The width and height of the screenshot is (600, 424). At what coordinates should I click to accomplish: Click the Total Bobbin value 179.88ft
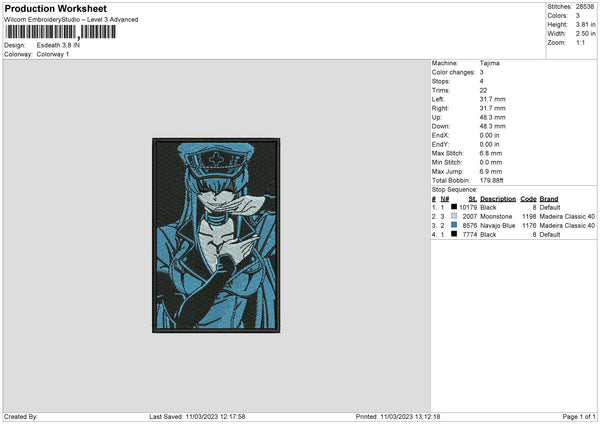(491, 181)
